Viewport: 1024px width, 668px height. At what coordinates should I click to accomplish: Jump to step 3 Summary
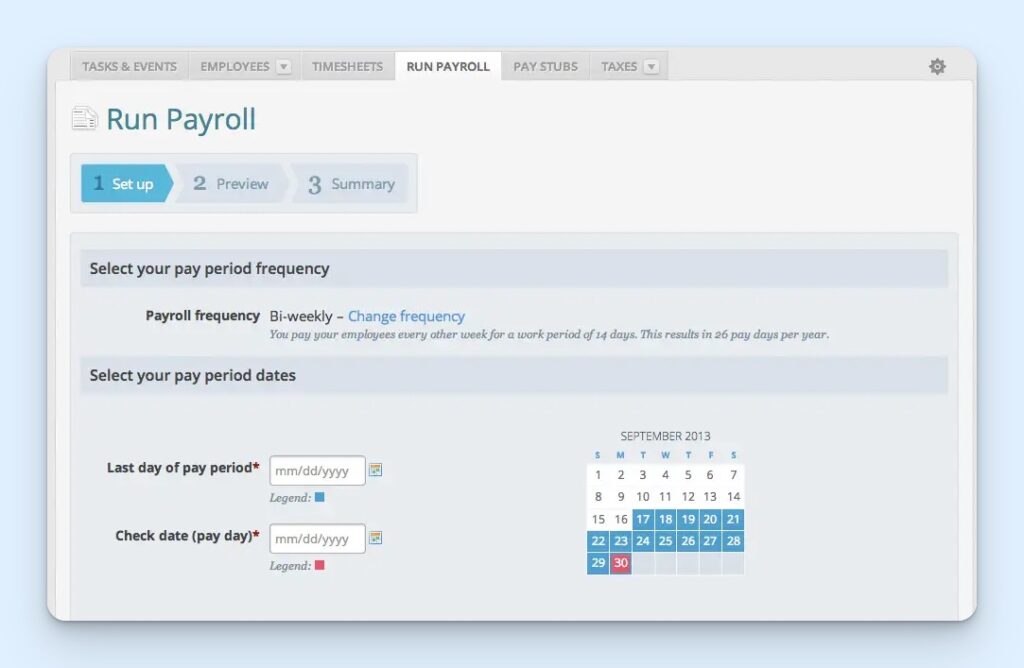(x=351, y=183)
